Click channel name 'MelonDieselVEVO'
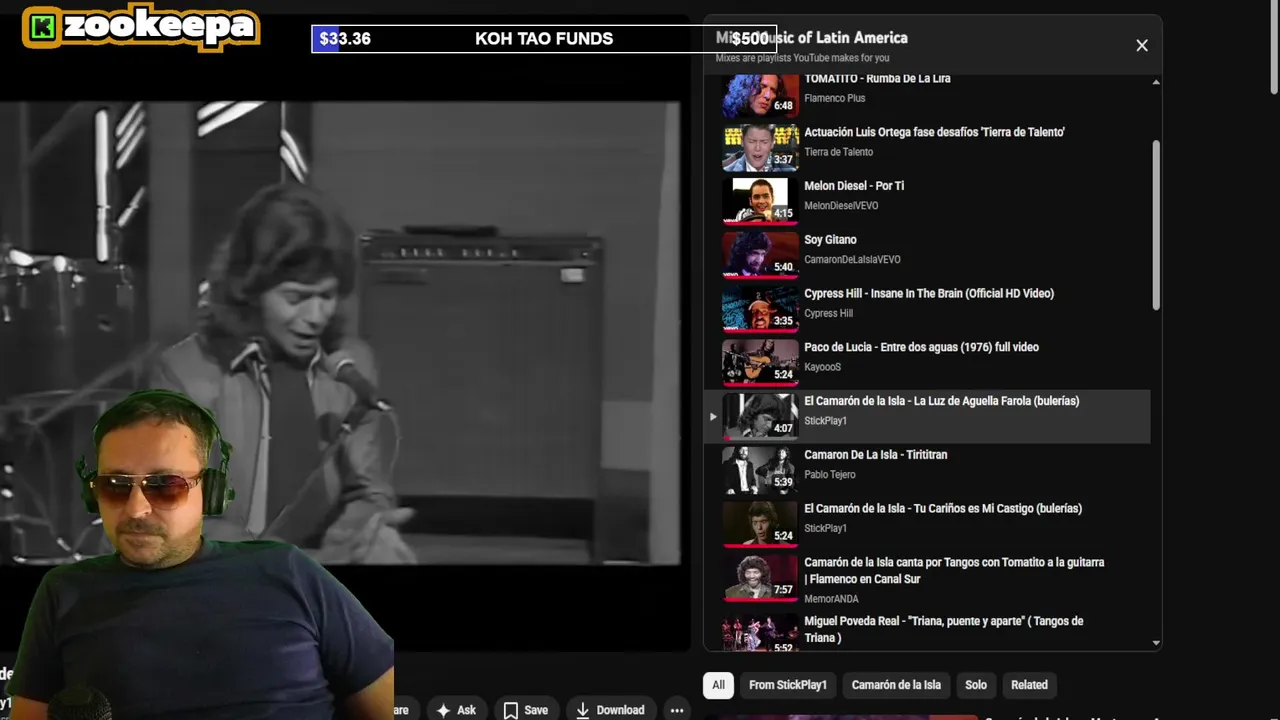The image size is (1280, 720). coord(841,206)
